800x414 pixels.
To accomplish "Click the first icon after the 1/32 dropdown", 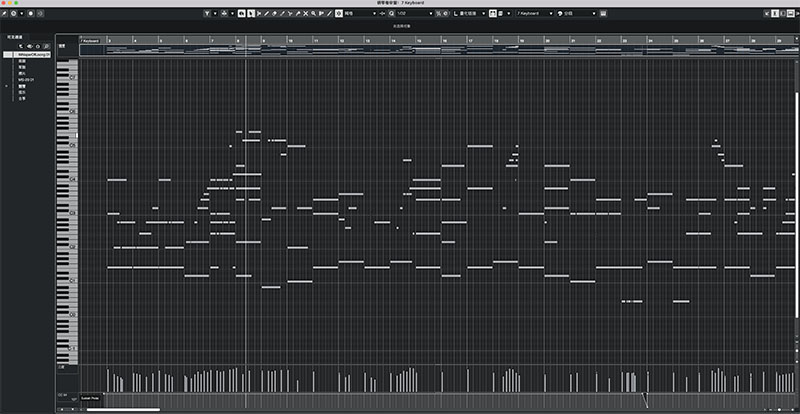I will (438, 13).
